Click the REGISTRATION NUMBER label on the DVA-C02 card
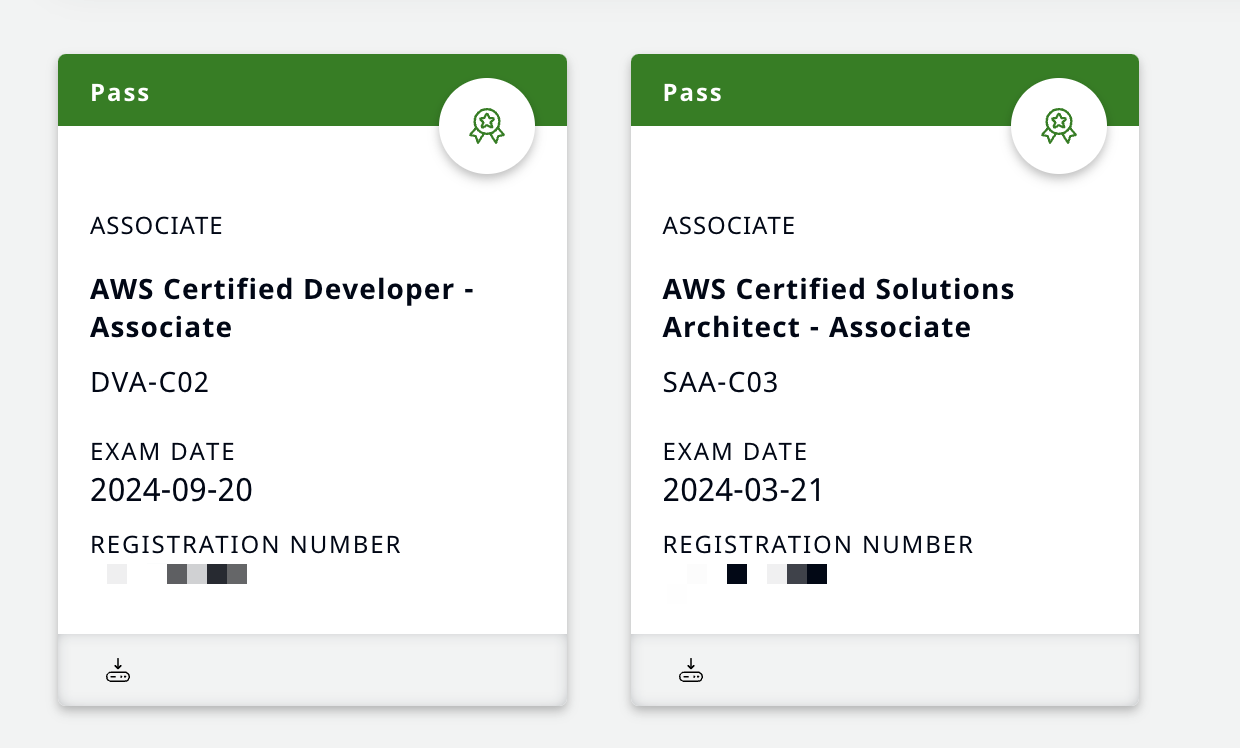Viewport: 1240px width, 748px height. [245, 545]
